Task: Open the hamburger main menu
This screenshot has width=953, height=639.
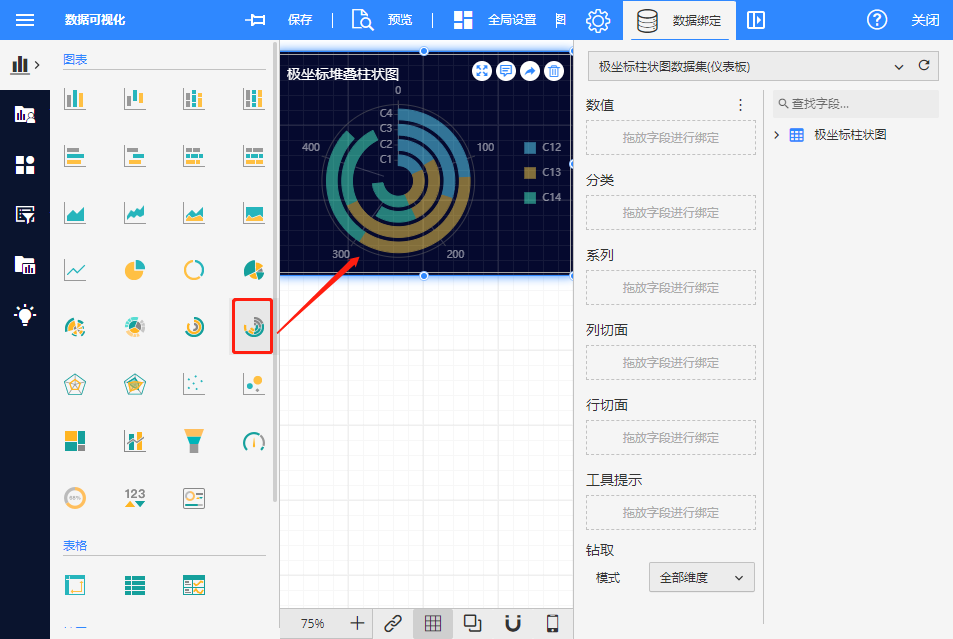Action: tap(24, 20)
